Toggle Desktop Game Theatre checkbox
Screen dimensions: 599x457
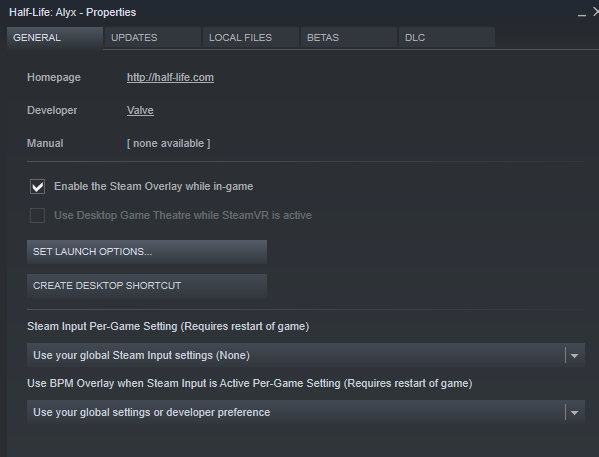coord(37,216)
